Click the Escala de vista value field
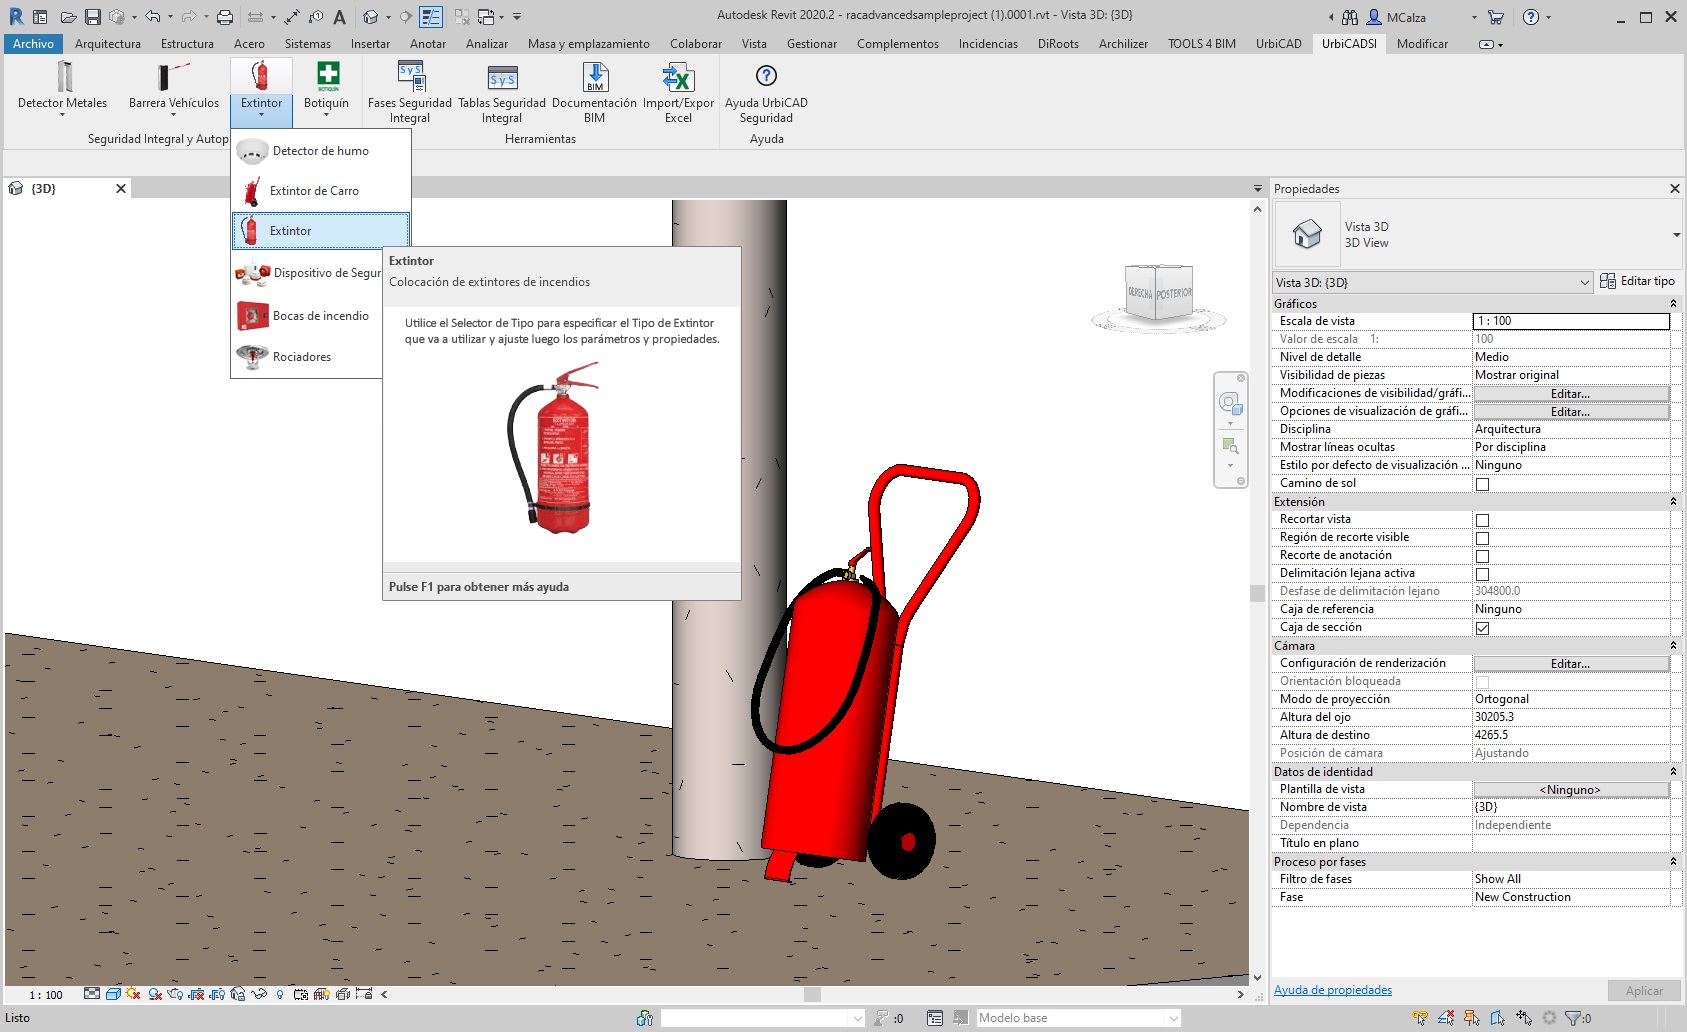The height and width of the screenshot is (1032, 1687). 1570,321
